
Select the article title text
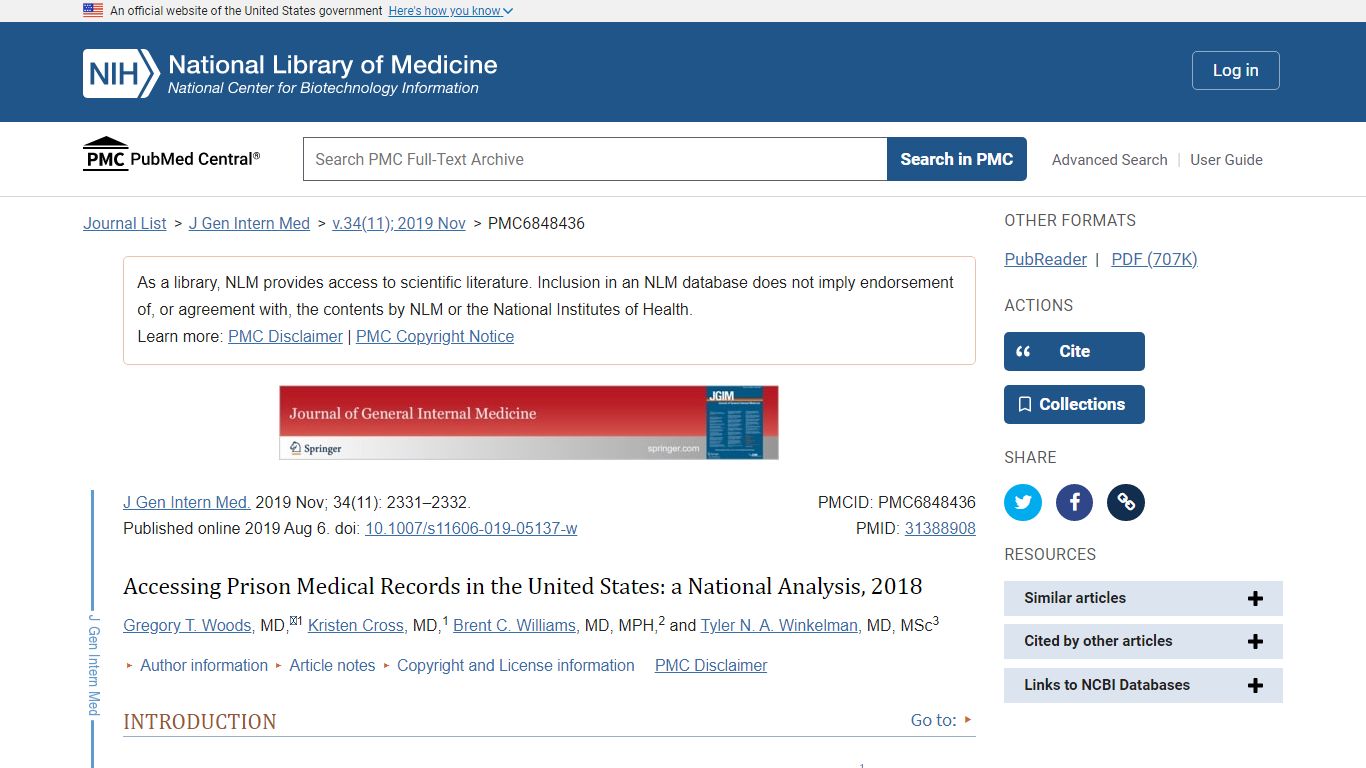[522, 586]
